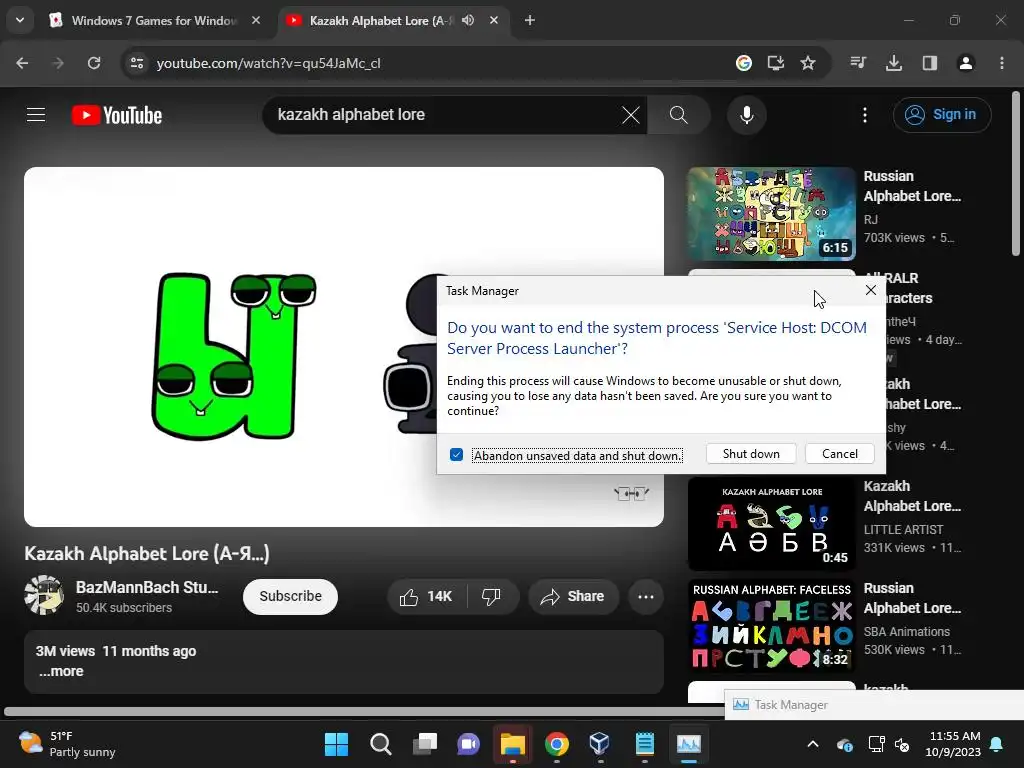Subscribe to the channel
The width and height of the screenshot is (1024, 768).
[290, 596]
